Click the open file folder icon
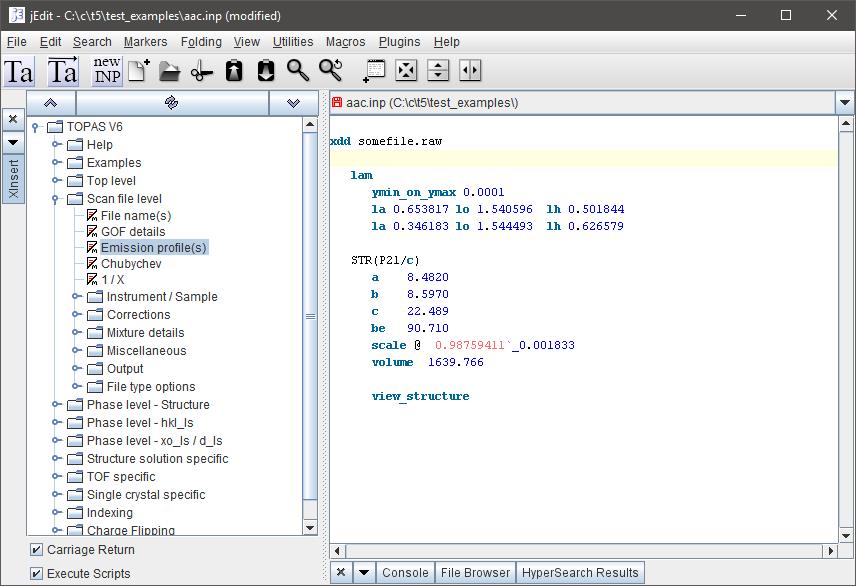The image size is (856, 586). tap(170, 71)
